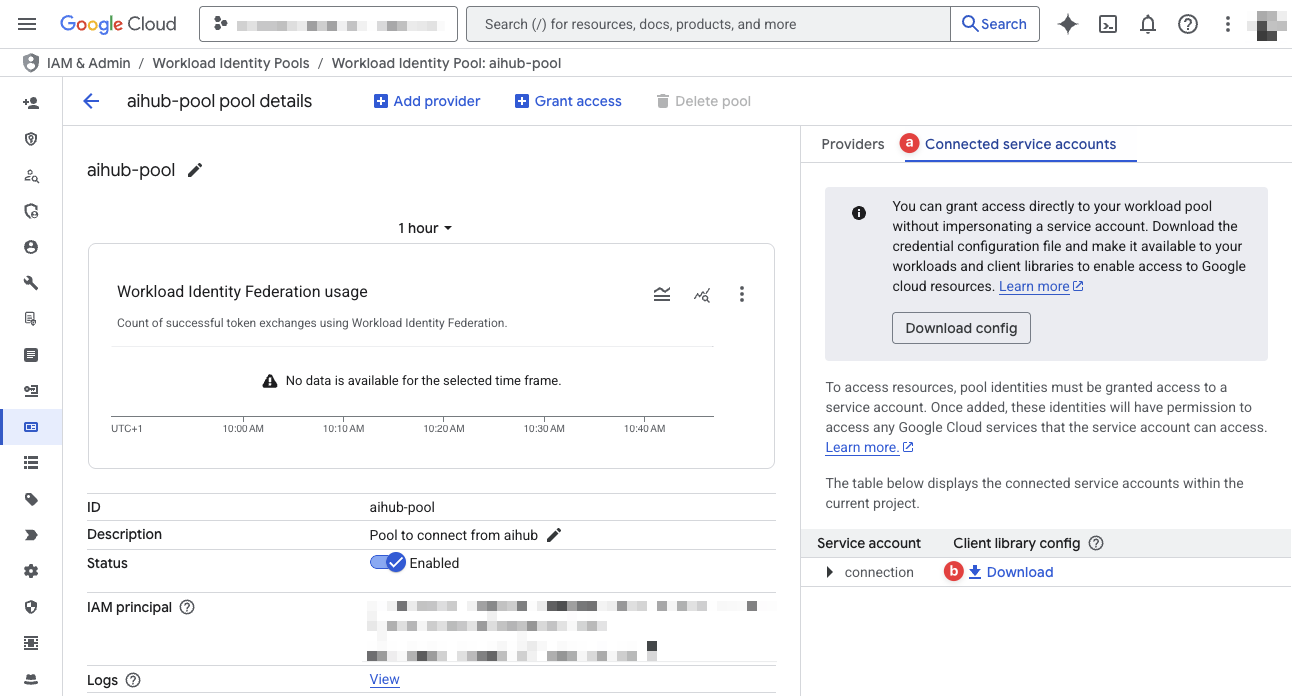Disable the pool status toggle
Image resolution: width=1295 pixels, height=696 pixels.
388,562
